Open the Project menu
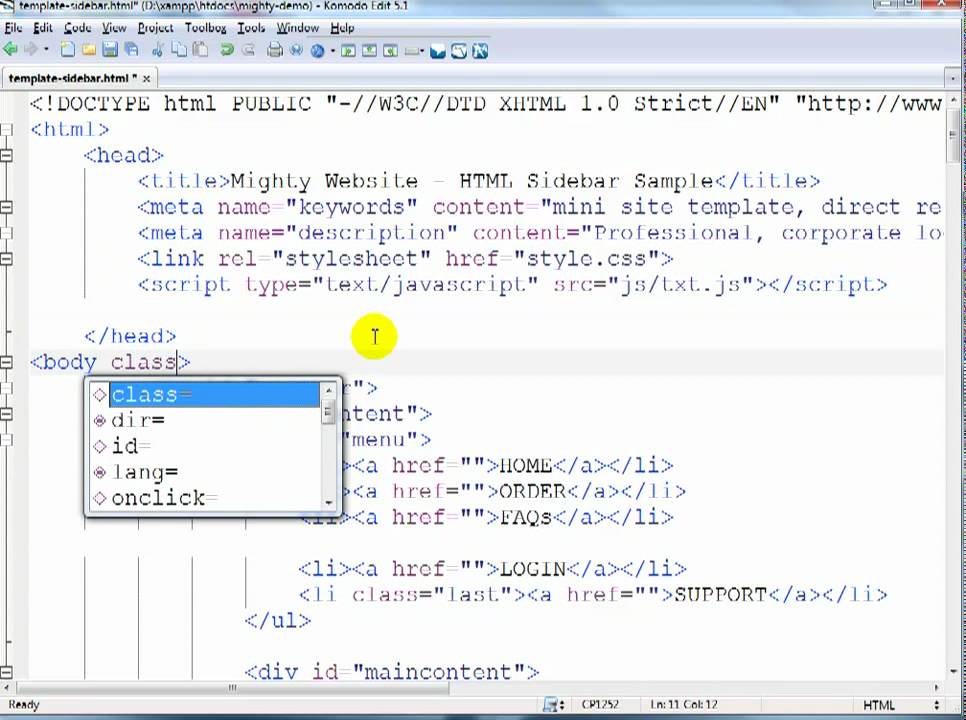Image resolution: width=966 pixels, height=720 pixels. [155, 28]
